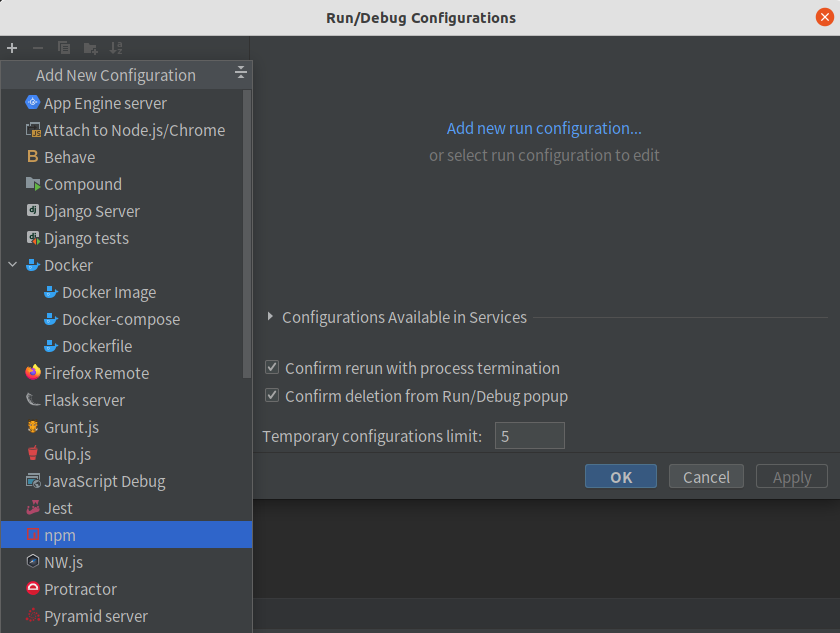The width and height of the screenshot is (840, 633).
Task: Select App Engine server configuration type
Action: click(x=122, y=103)
